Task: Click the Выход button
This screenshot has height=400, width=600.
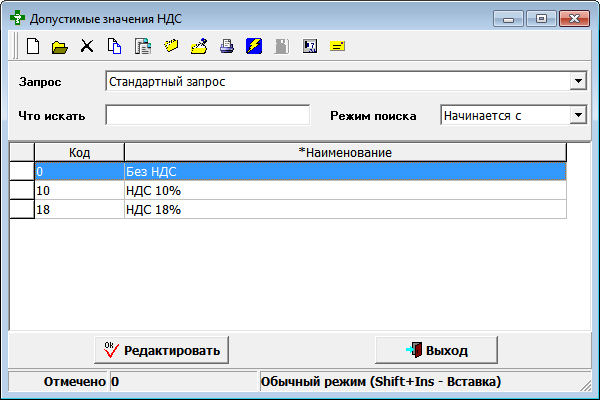Action: (x=436, y=350)
